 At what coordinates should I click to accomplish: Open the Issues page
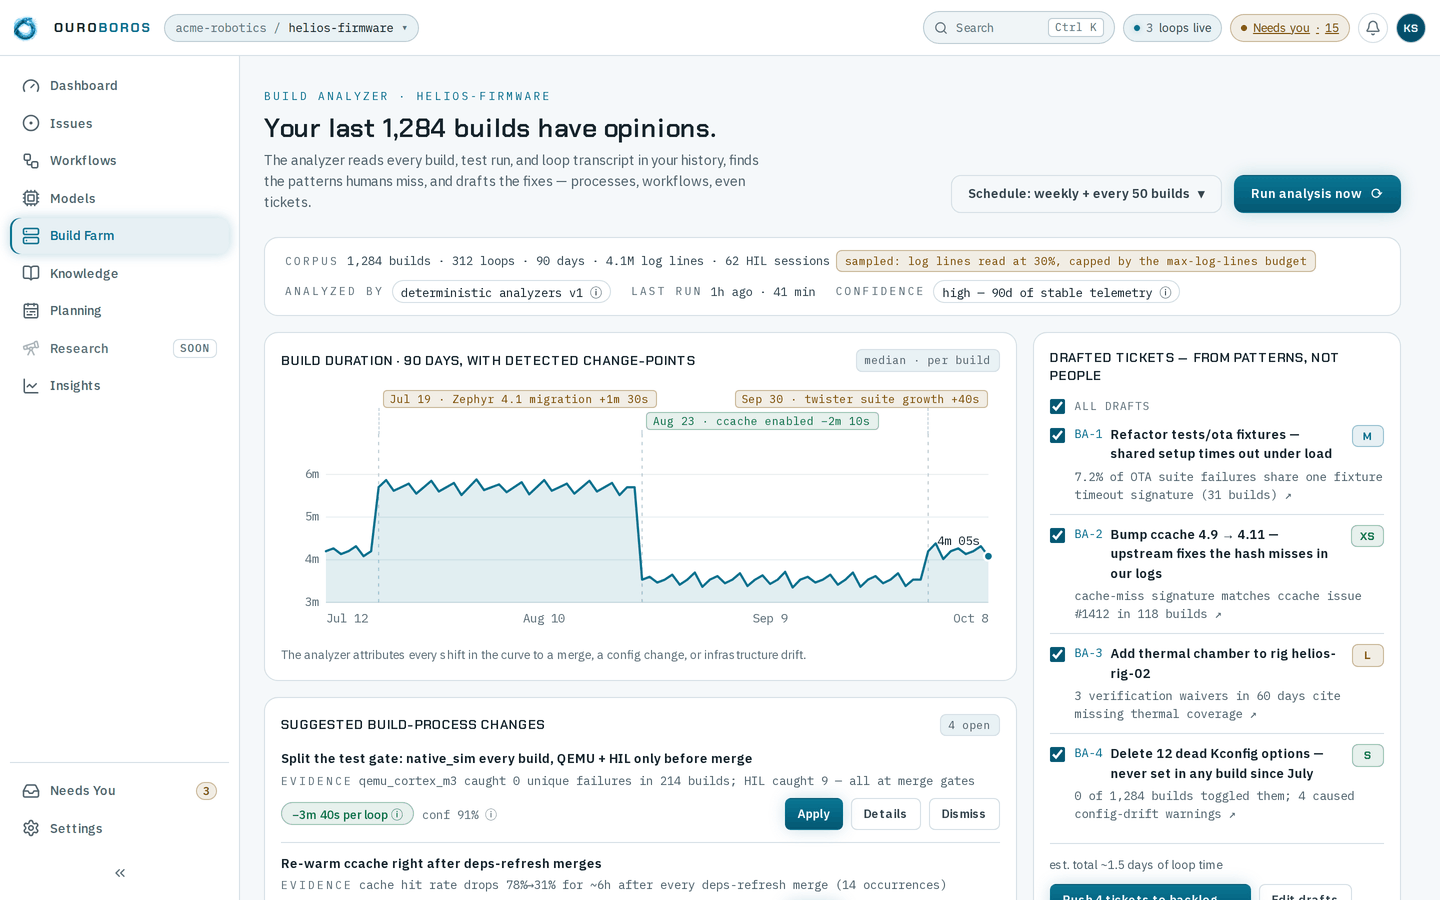[120, 123]
